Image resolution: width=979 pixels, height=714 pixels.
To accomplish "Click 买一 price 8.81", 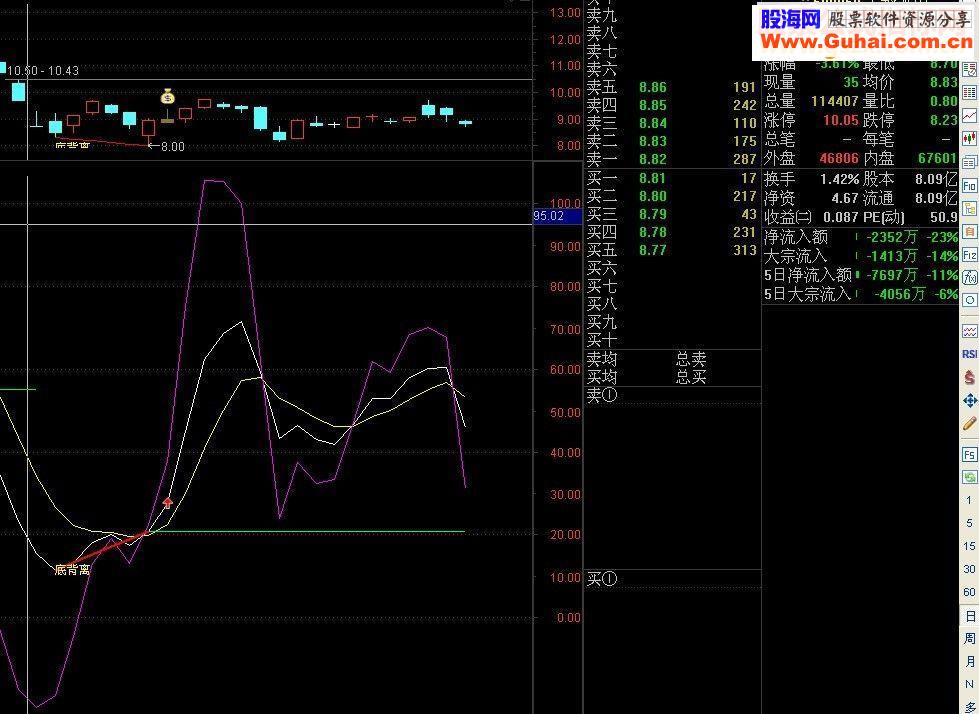I will (x=652, y=178).
